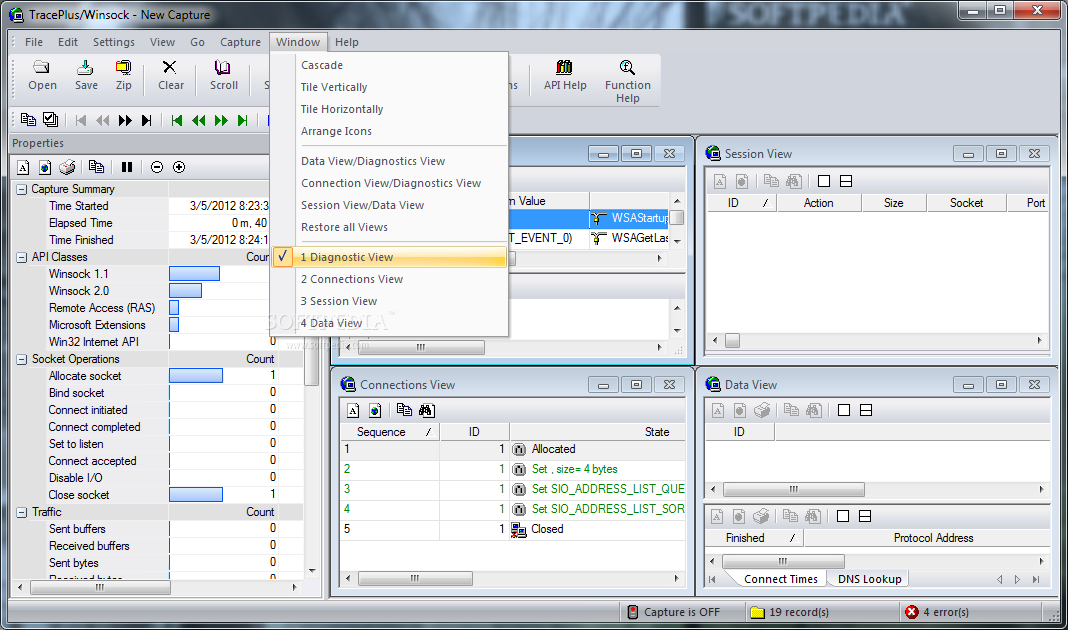This screenshot has width=1068, height=630.
Task: Sort by Action column in Session View
Action: [819, 203]
